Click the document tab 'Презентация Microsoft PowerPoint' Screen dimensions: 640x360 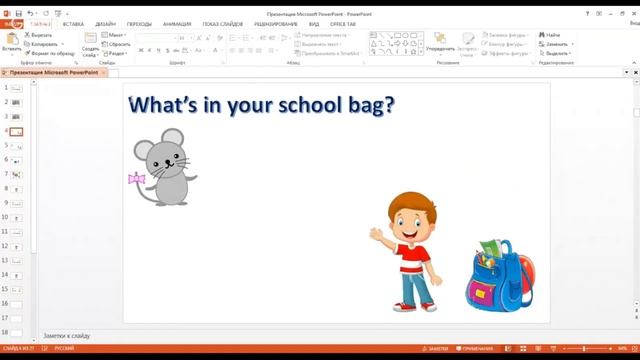click(x=53, y=73)
